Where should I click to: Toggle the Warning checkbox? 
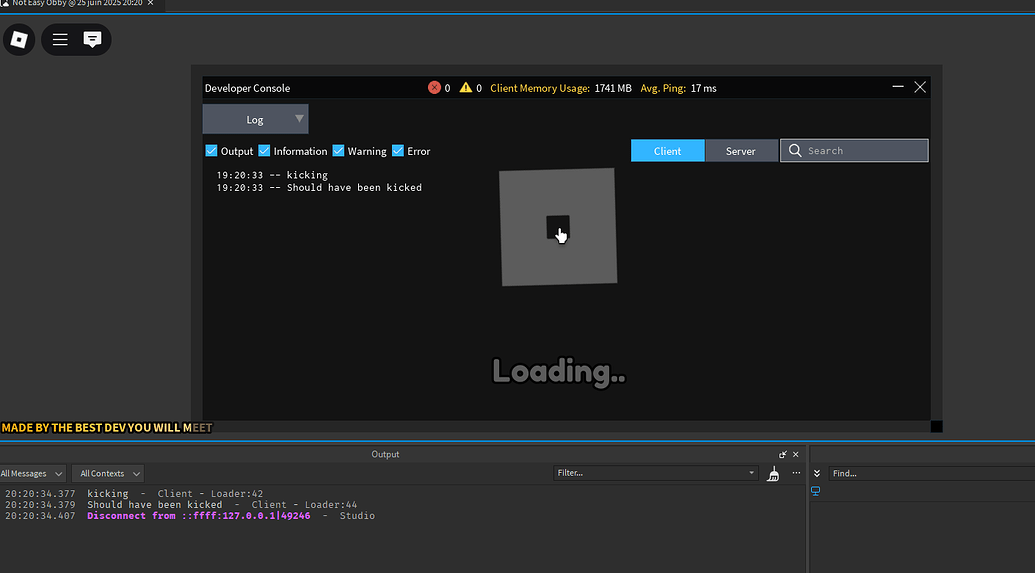pos(338,151)
